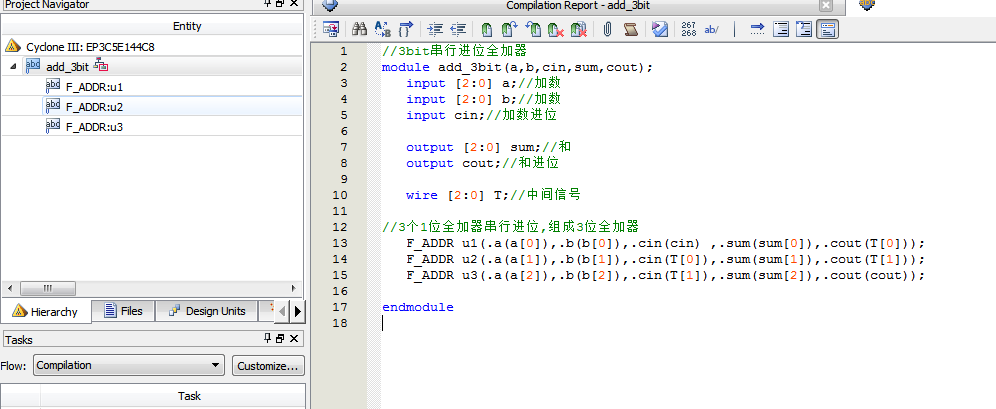996x409 pixels.
Task: Switch to the Design Units tab
Action: pyautogui.click(x=207, y=311)
